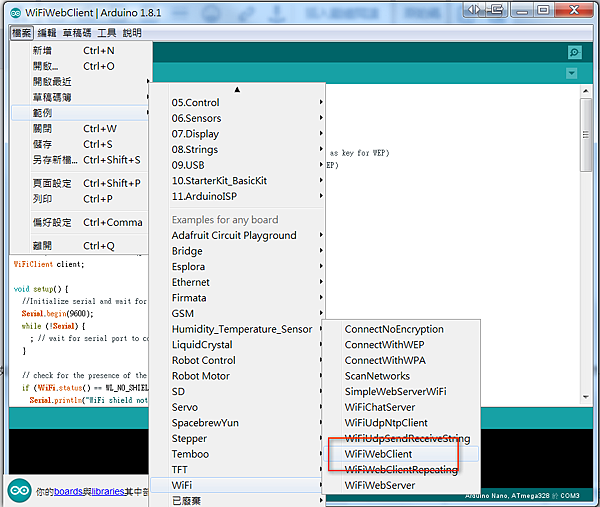Choose 離開 Ctrl+Q menu entry

80,246
